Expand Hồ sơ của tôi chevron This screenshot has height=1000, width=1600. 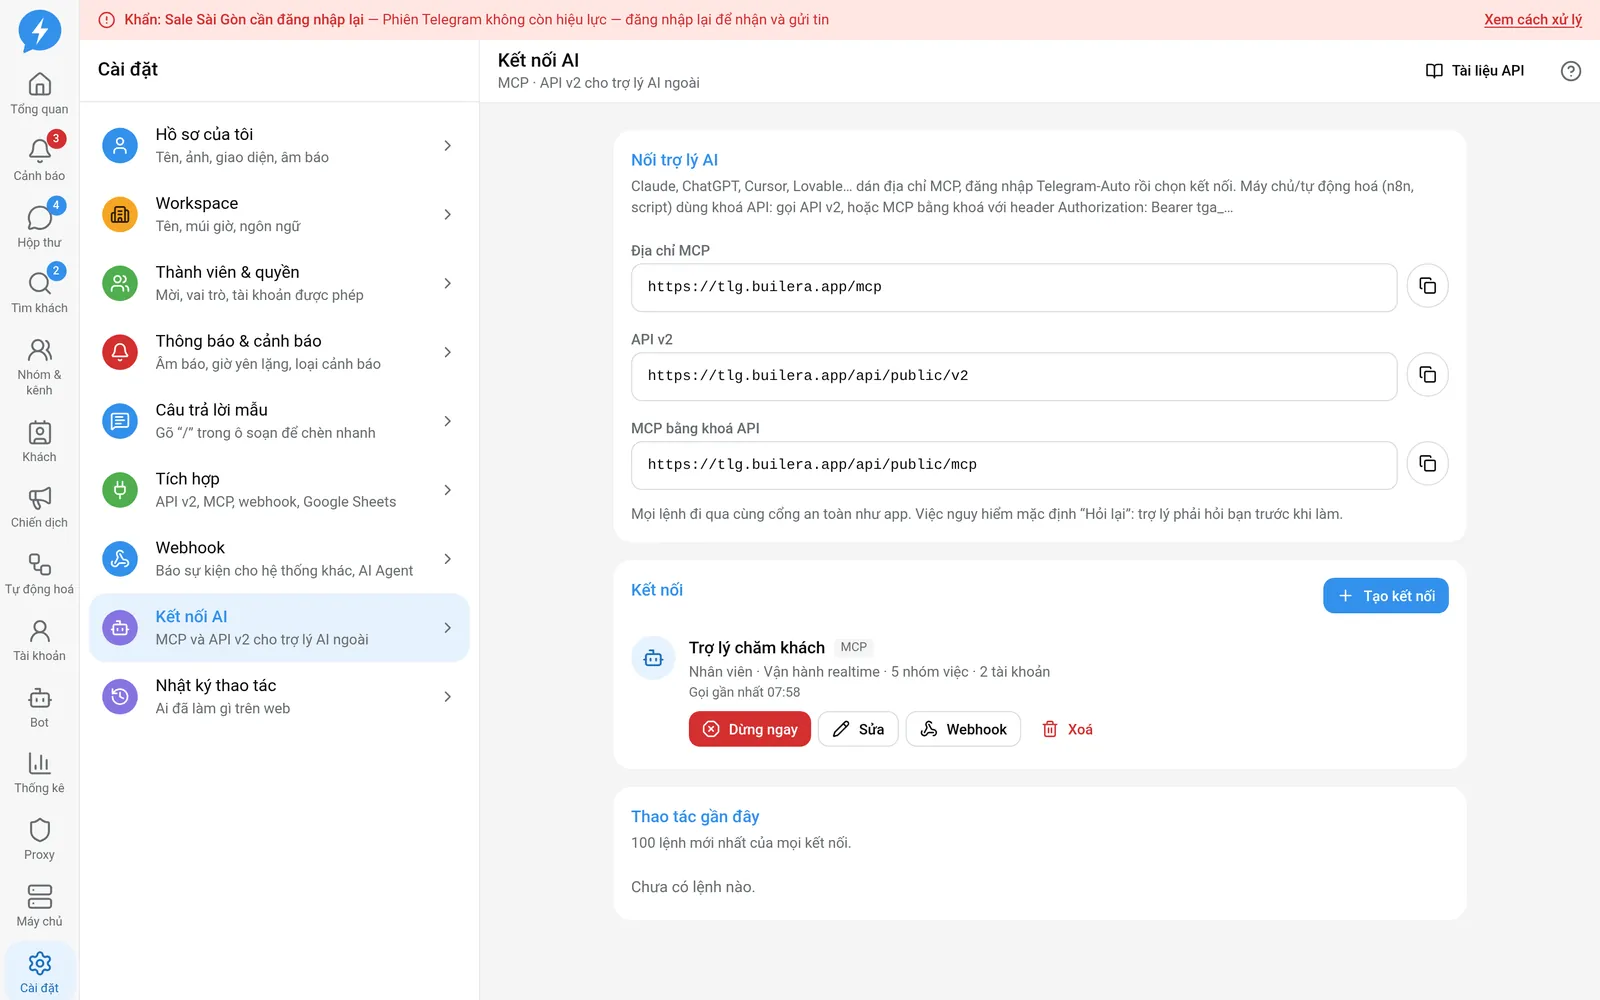tap(447, 146)
